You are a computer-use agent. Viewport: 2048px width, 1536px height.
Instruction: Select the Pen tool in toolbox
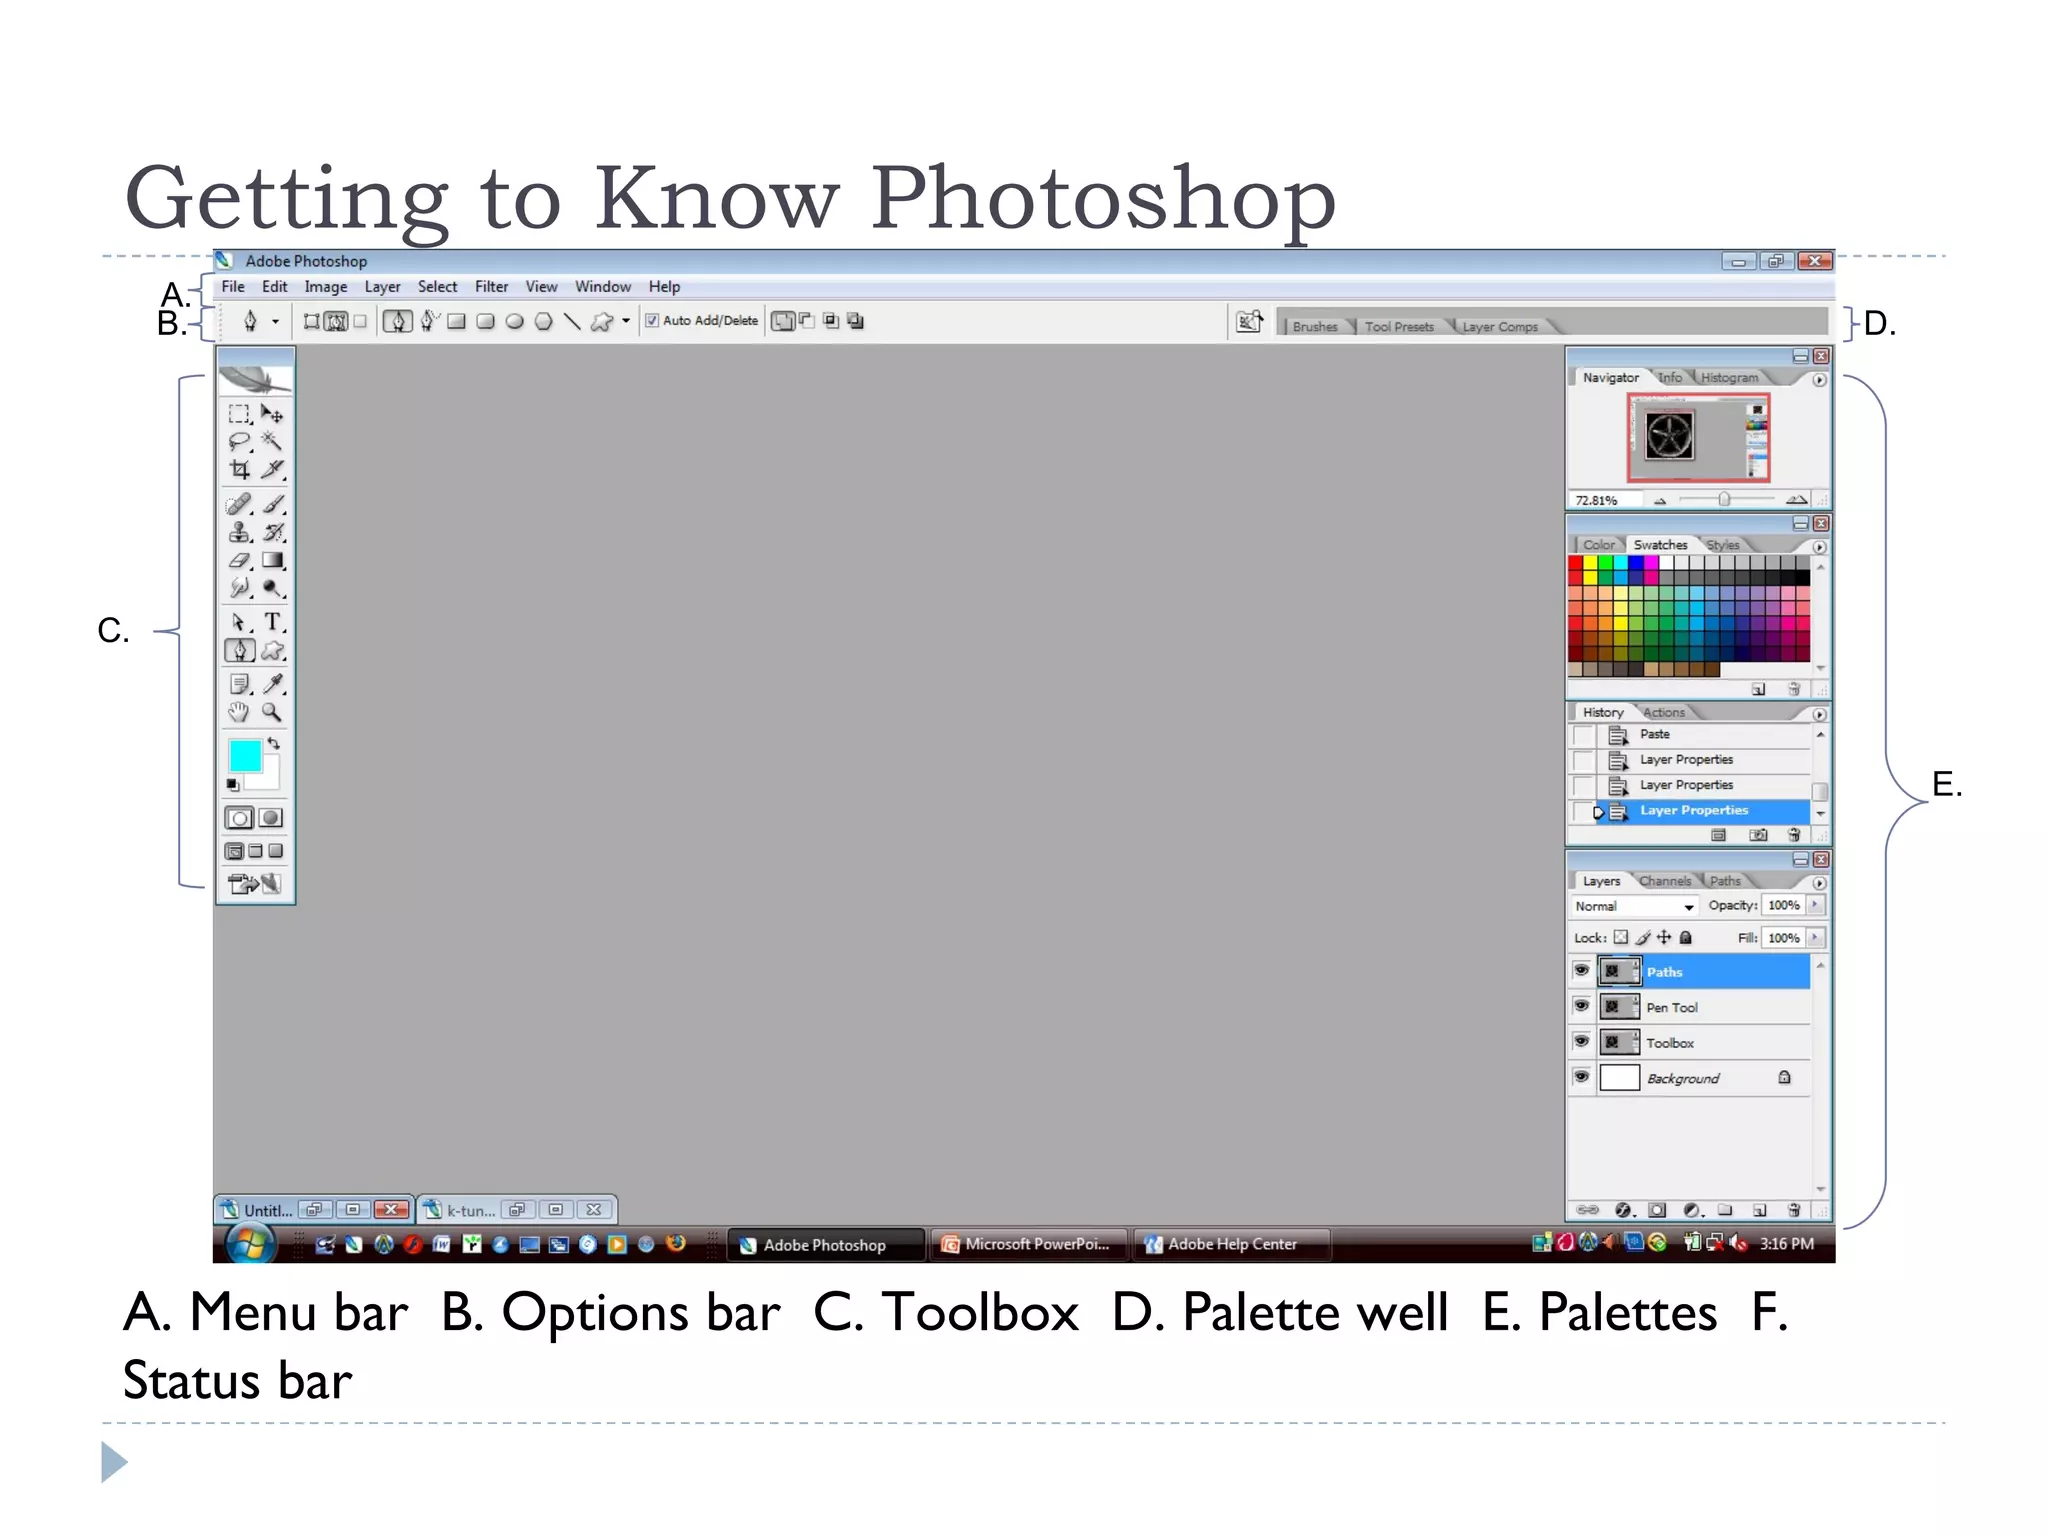click(x=239, y=651)
